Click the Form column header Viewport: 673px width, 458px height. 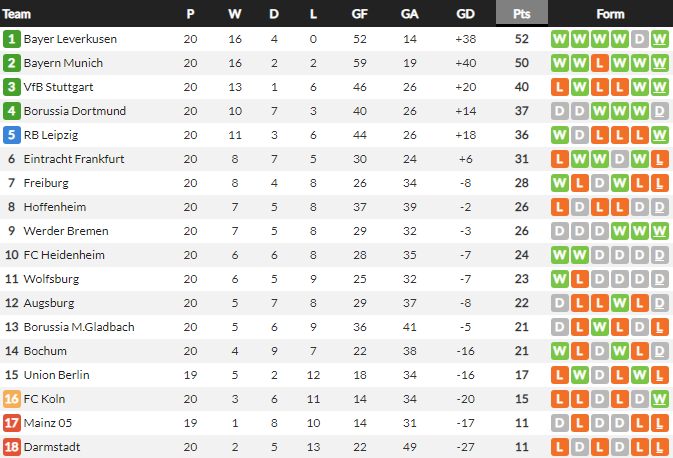[x=609, y=14]
